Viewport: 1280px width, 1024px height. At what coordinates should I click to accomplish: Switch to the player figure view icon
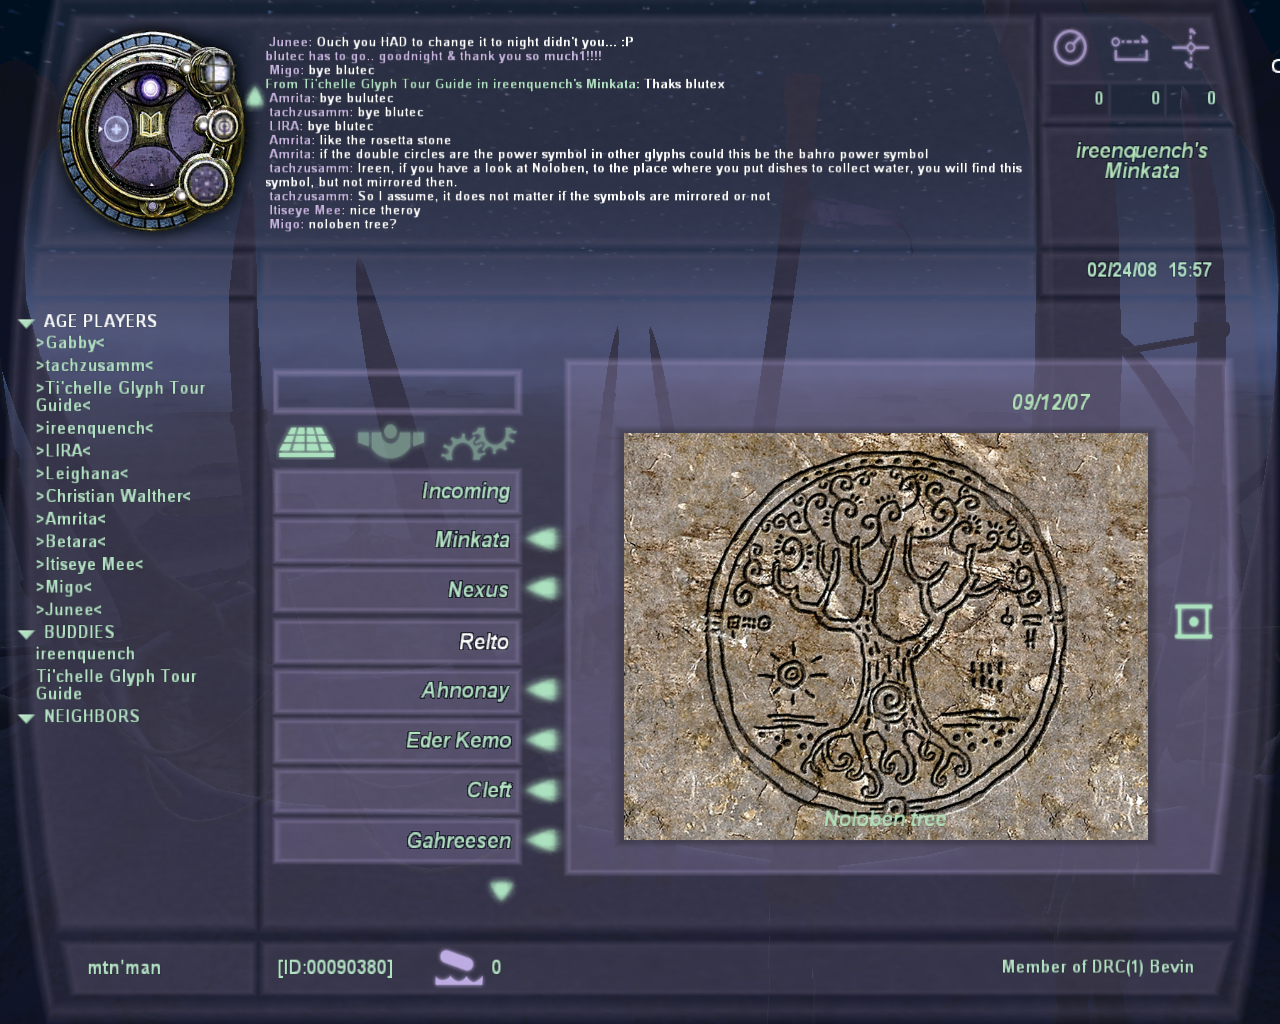click(x=390, y=441)
